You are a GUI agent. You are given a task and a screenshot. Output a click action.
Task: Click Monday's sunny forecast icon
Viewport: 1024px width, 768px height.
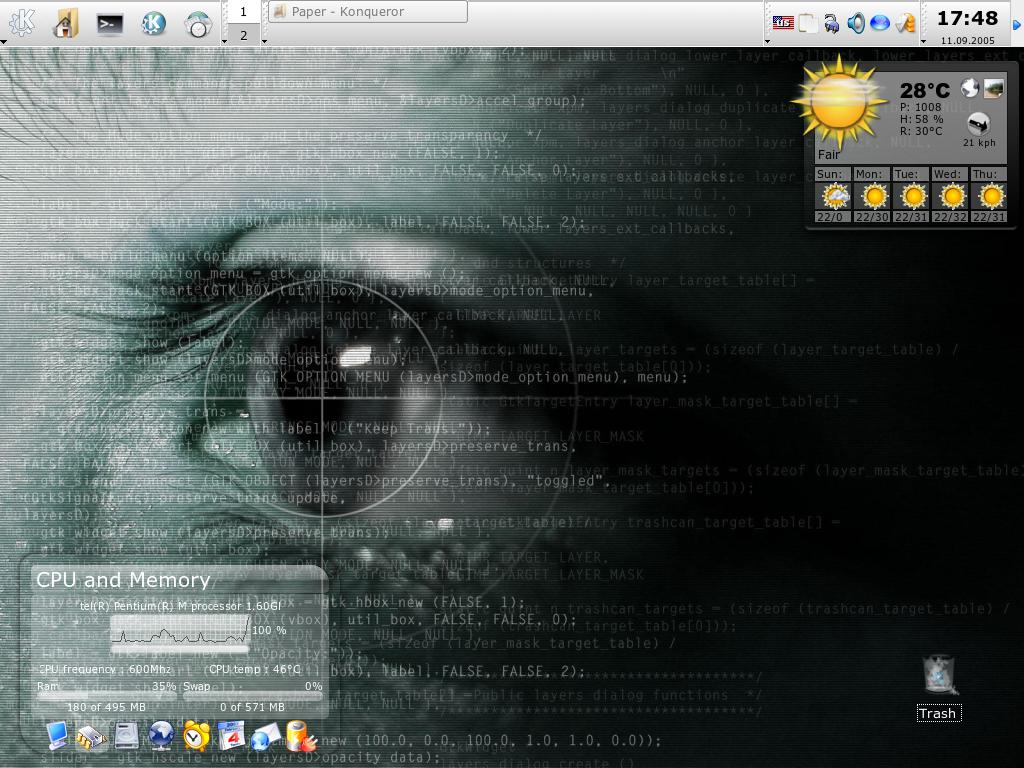coord(874,196)
